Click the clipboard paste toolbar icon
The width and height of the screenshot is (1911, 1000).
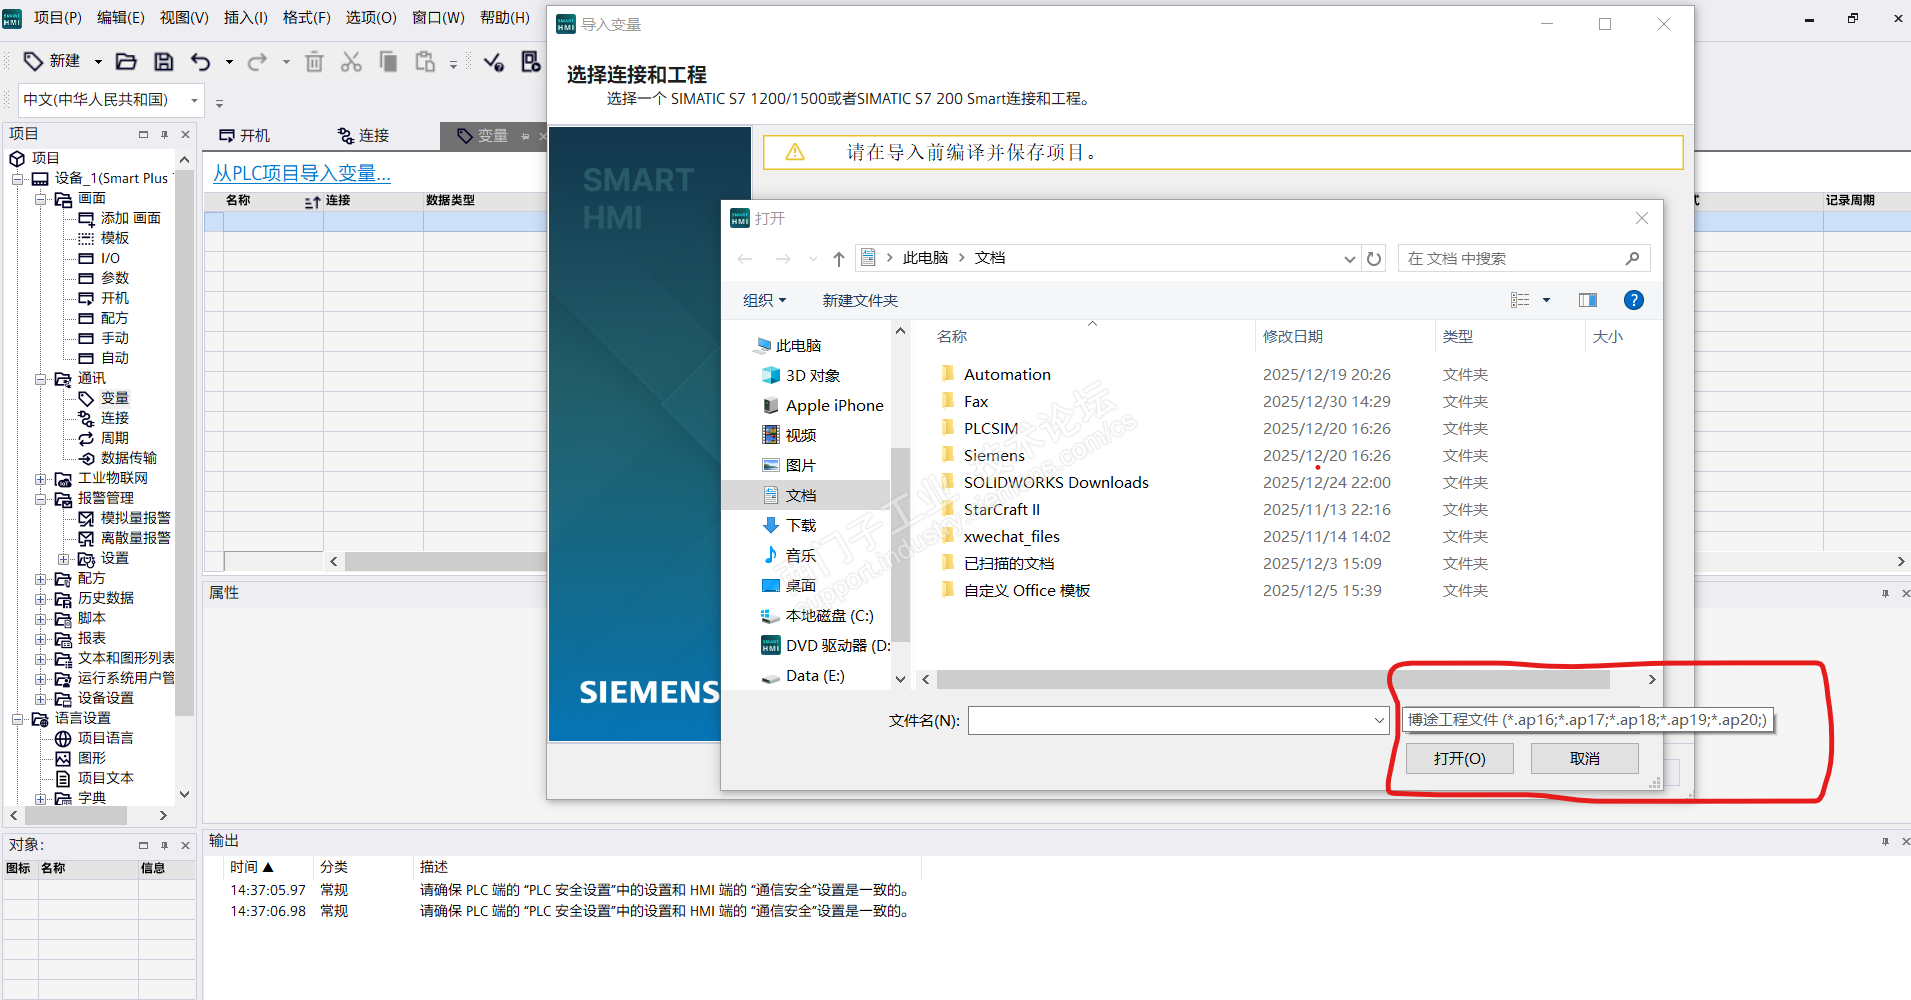[425, 62]
